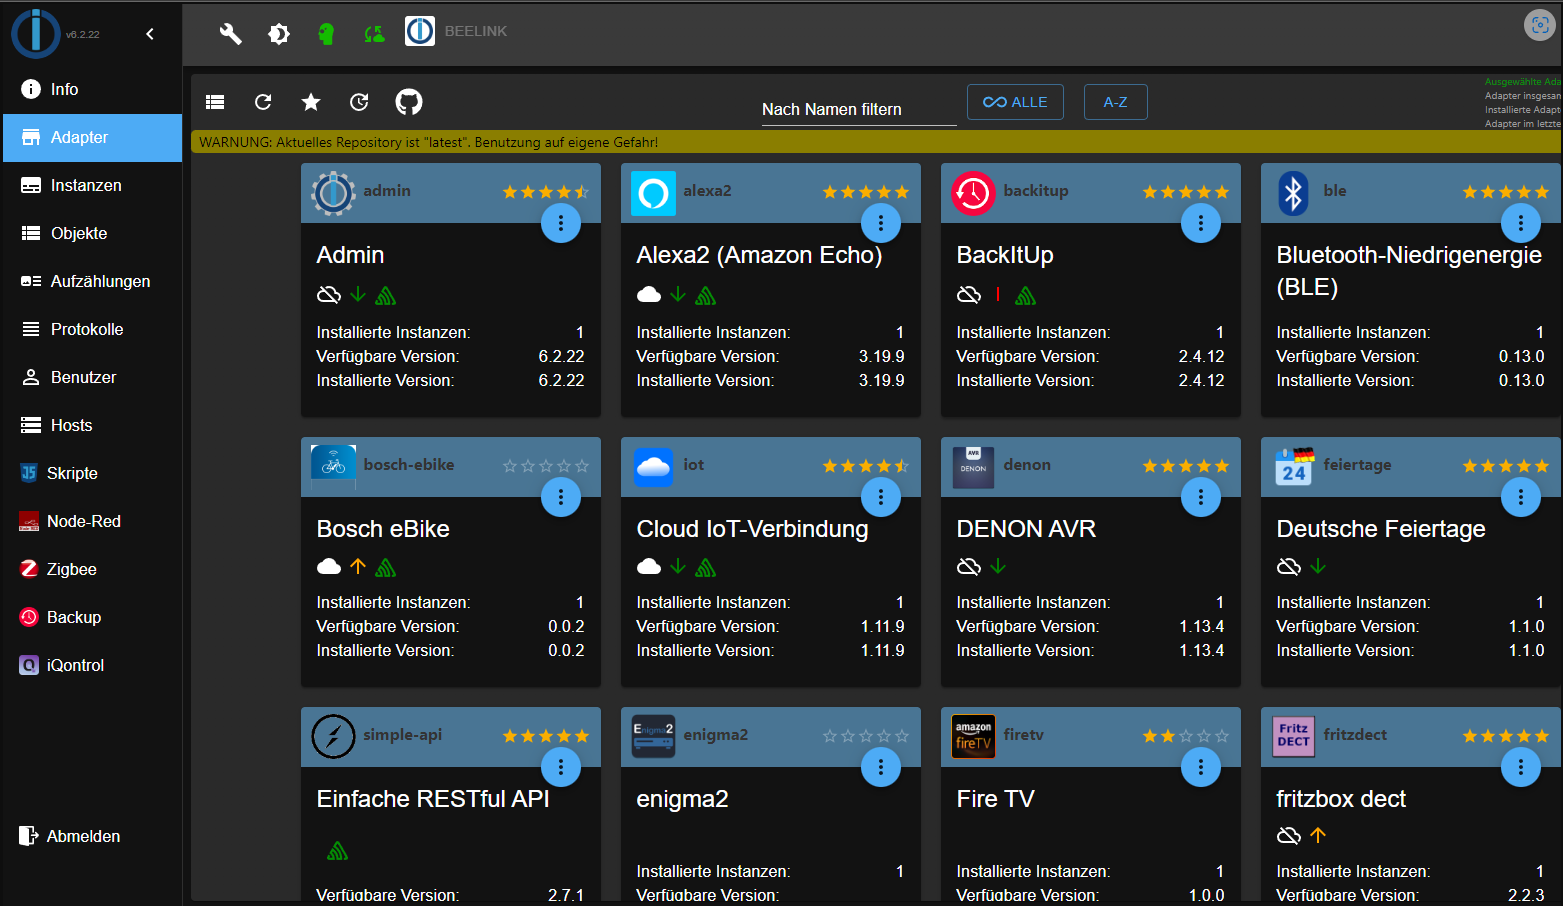
Task: Rate the bosch-ebike adapter stars
Action: point(546,466)
